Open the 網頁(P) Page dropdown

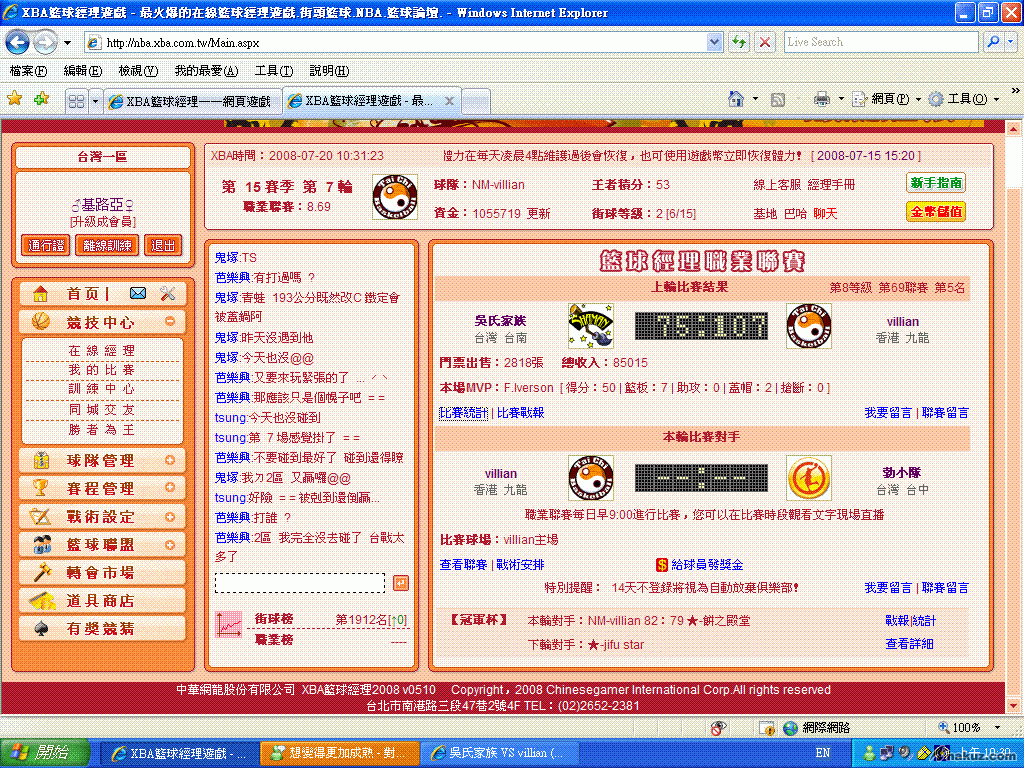[918, 99]
